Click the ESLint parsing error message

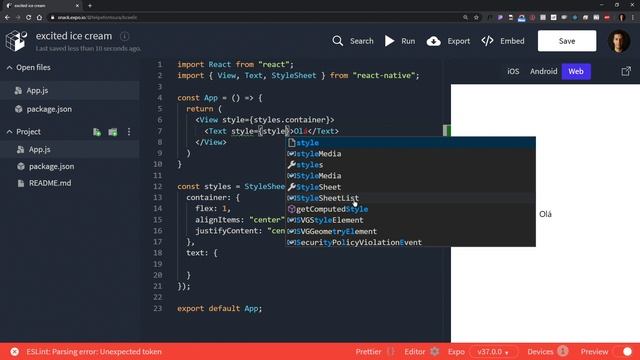(94, 351)
